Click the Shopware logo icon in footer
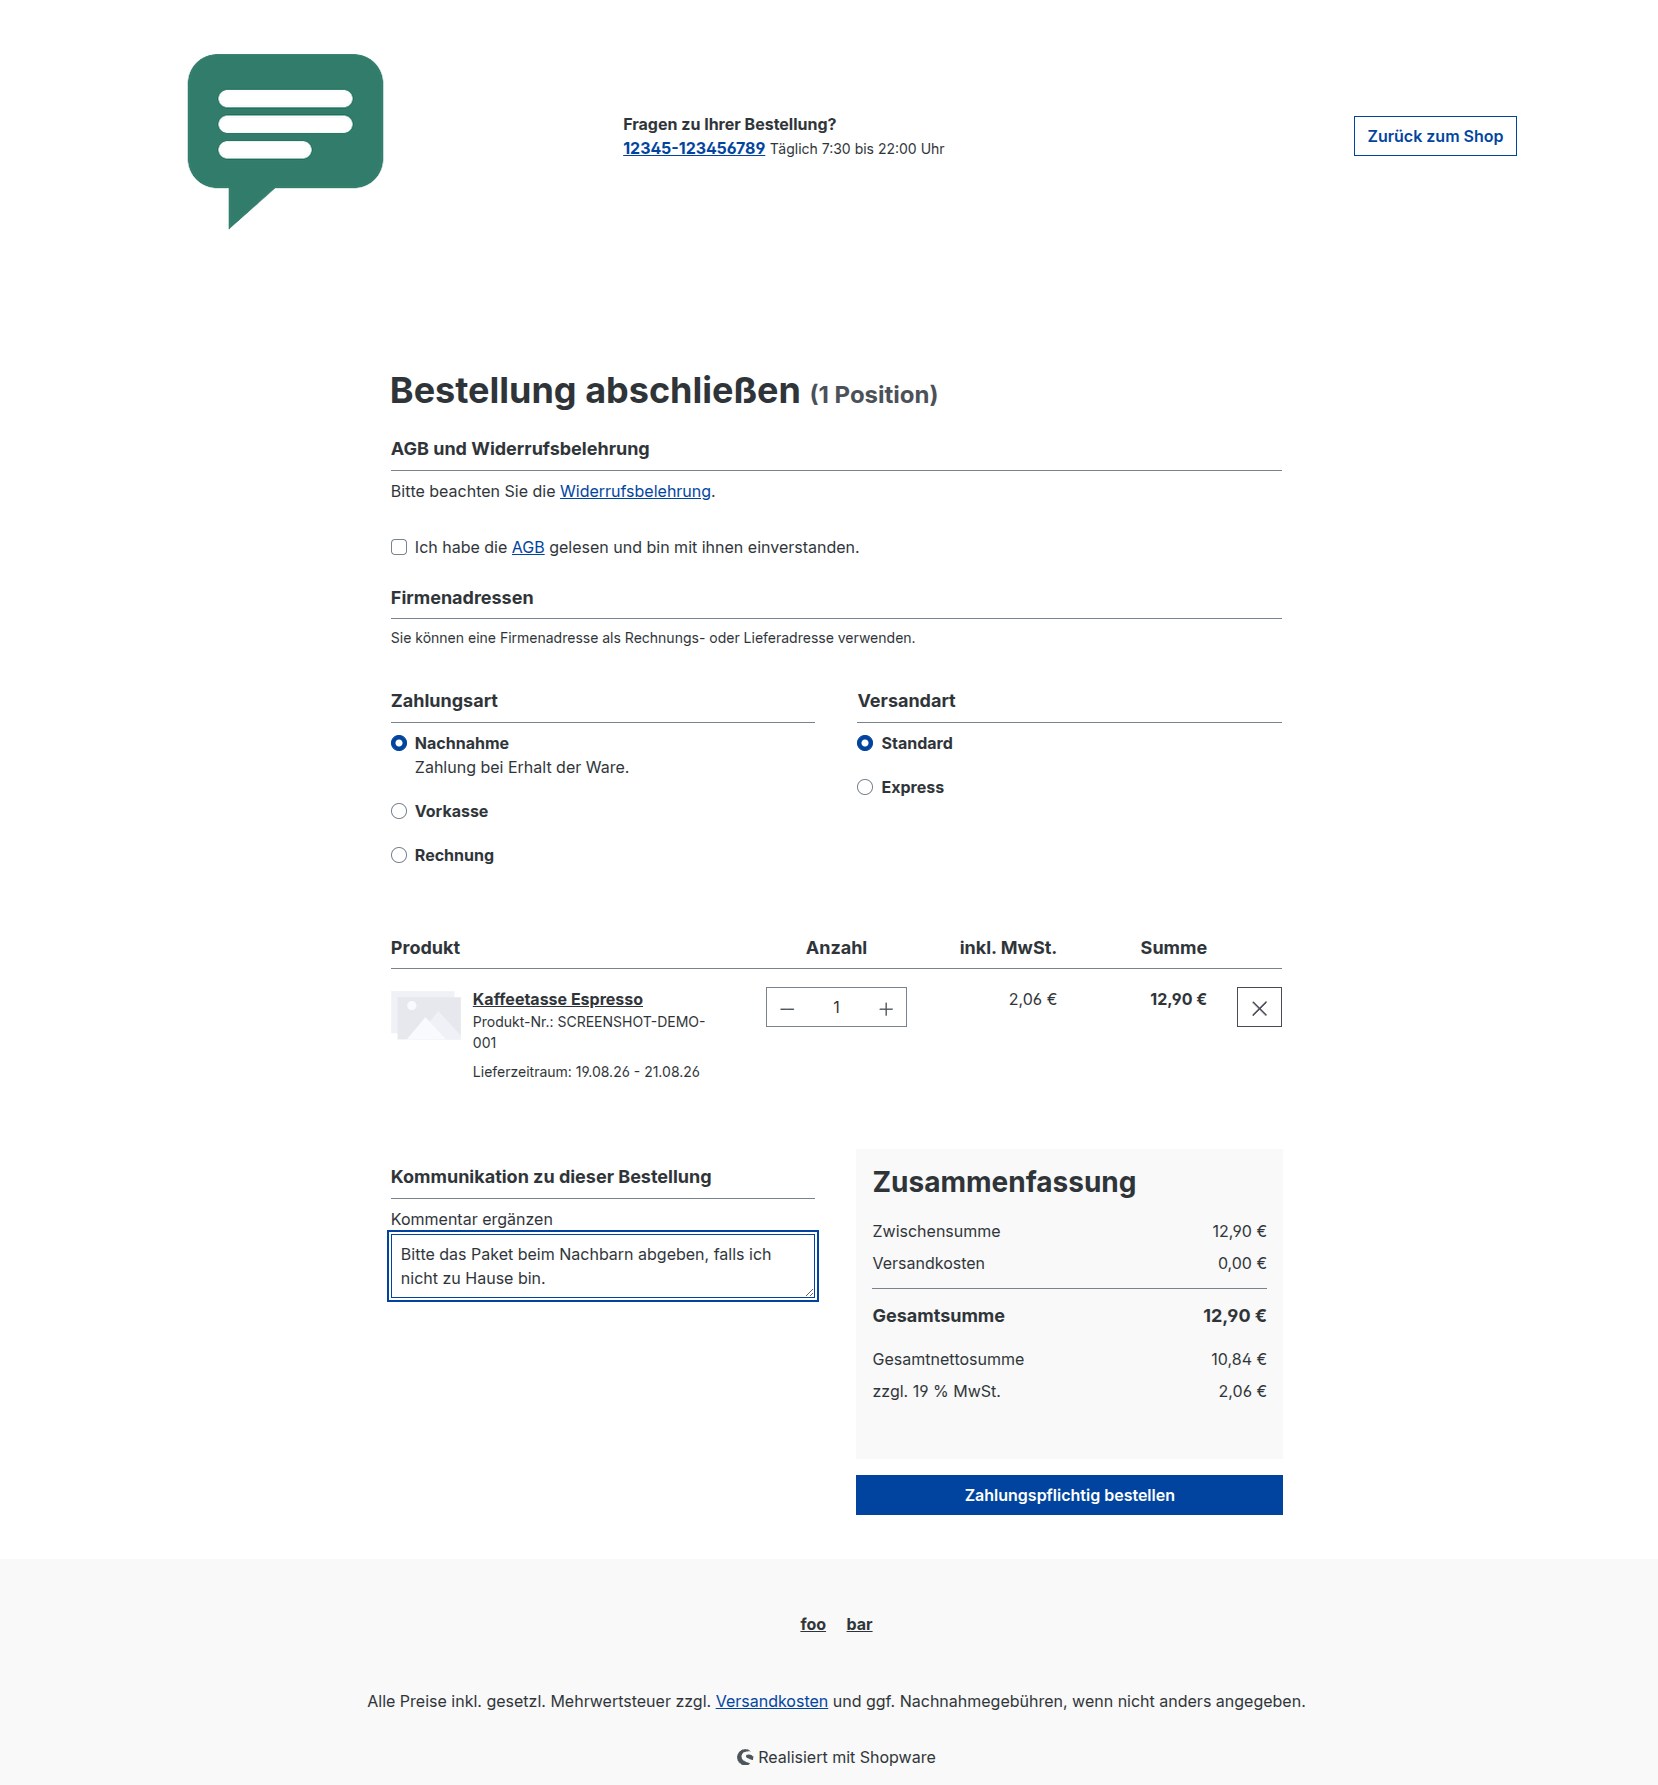The image size is (1658, 1785). [x=745, y=1757]
